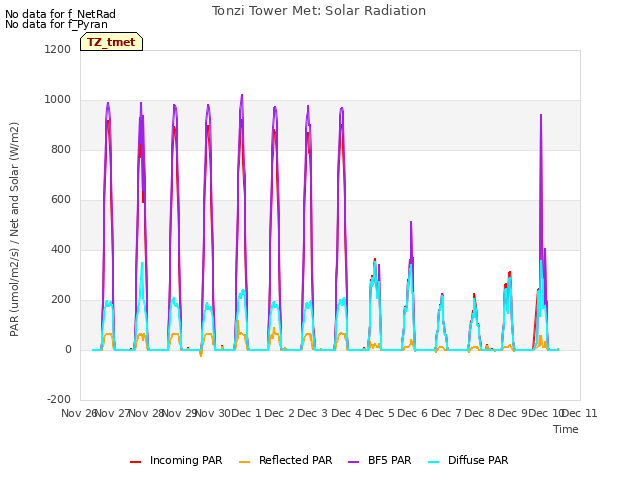Click the BF5 PAR spike on Dec 10
Viewport: 640px width, 480px height.
[541, 116]
